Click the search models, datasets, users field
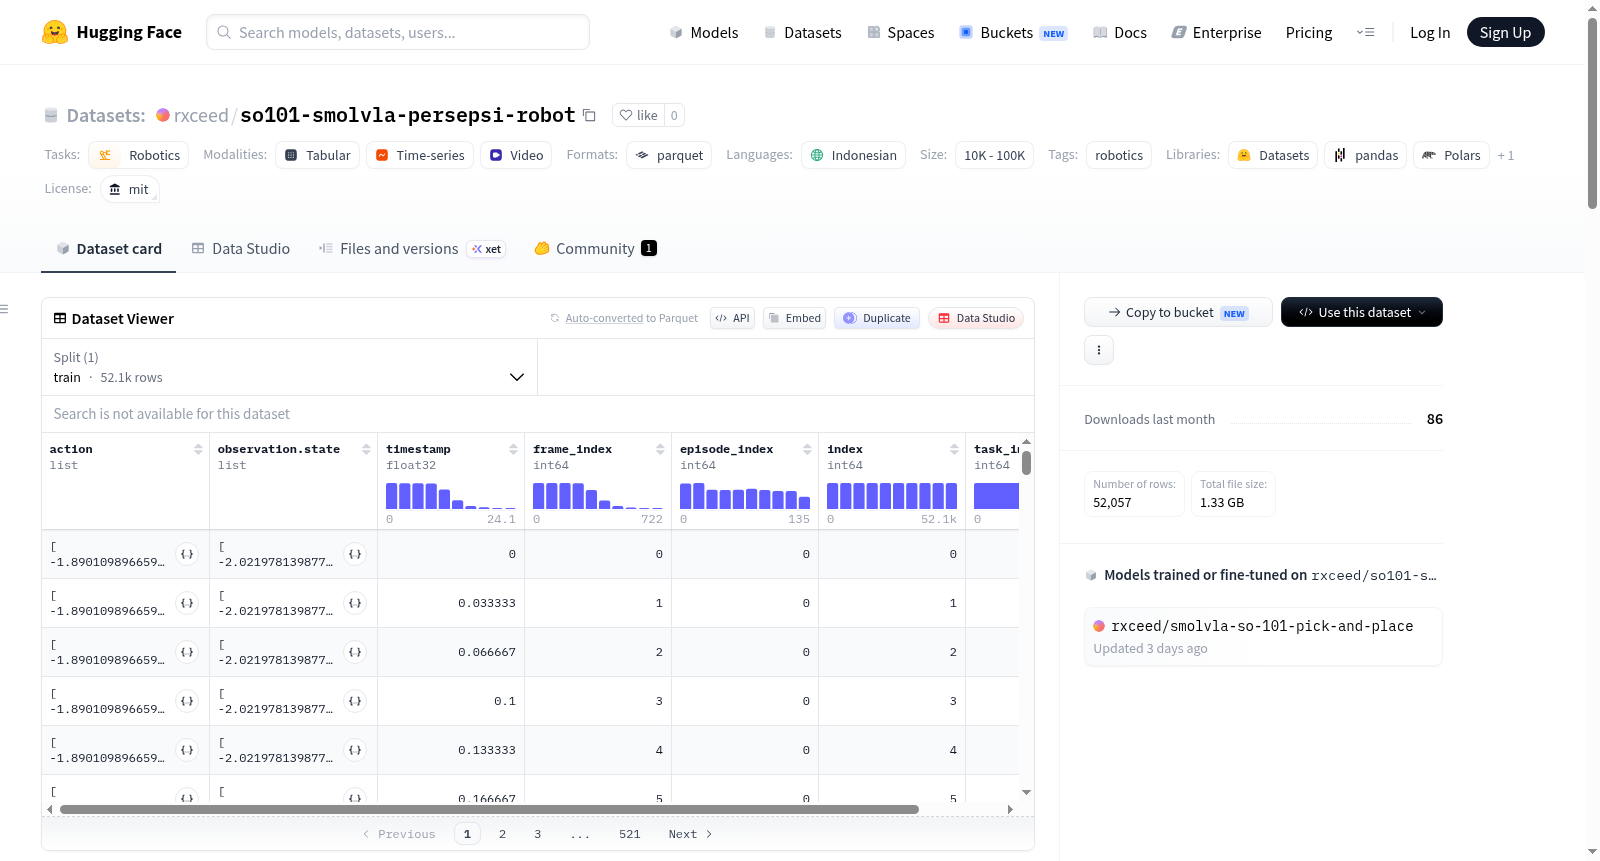The width and height of the screenshot is (1600, 861). (x=398, y=32)
